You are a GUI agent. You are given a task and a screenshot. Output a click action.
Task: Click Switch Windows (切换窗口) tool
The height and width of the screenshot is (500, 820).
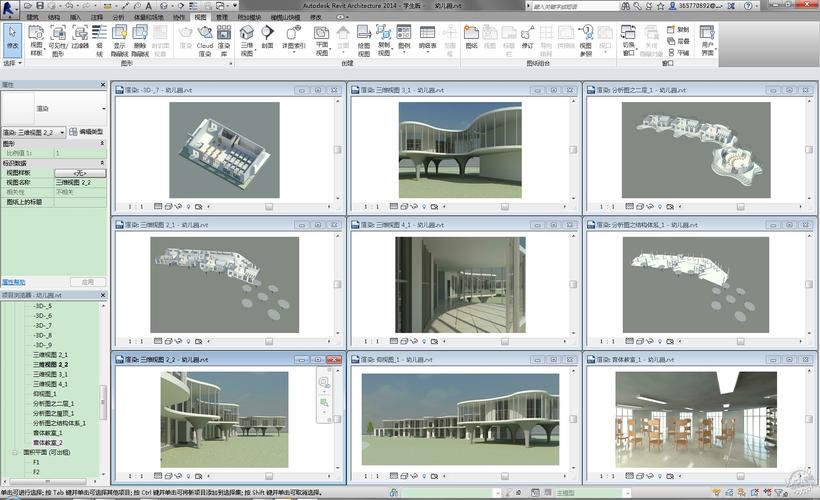click(628, 40)
